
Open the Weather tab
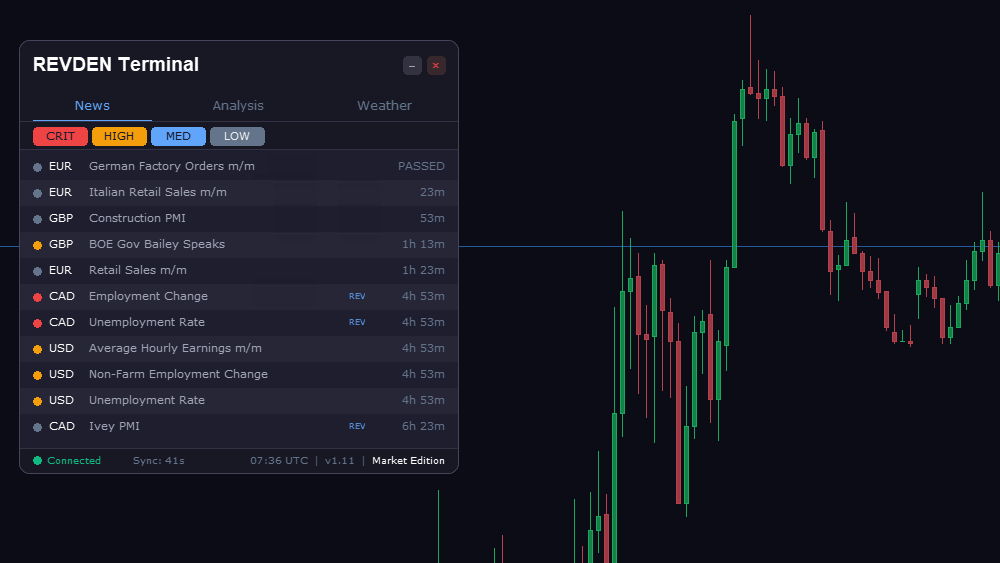(x=384, y=106)
